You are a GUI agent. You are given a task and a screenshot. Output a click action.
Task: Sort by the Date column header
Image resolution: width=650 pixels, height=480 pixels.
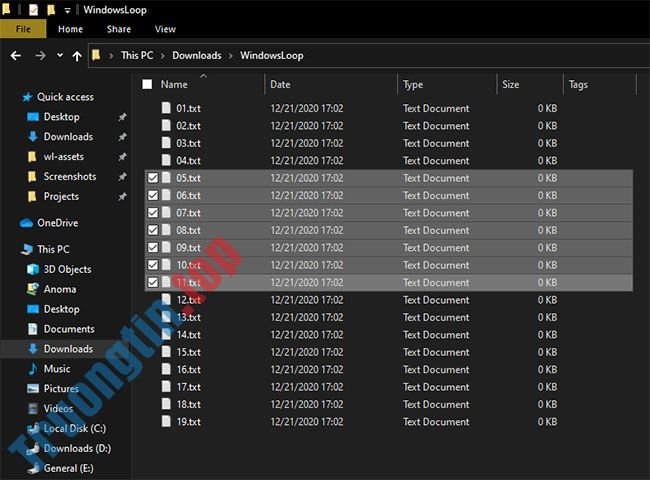tap(280, 85)
